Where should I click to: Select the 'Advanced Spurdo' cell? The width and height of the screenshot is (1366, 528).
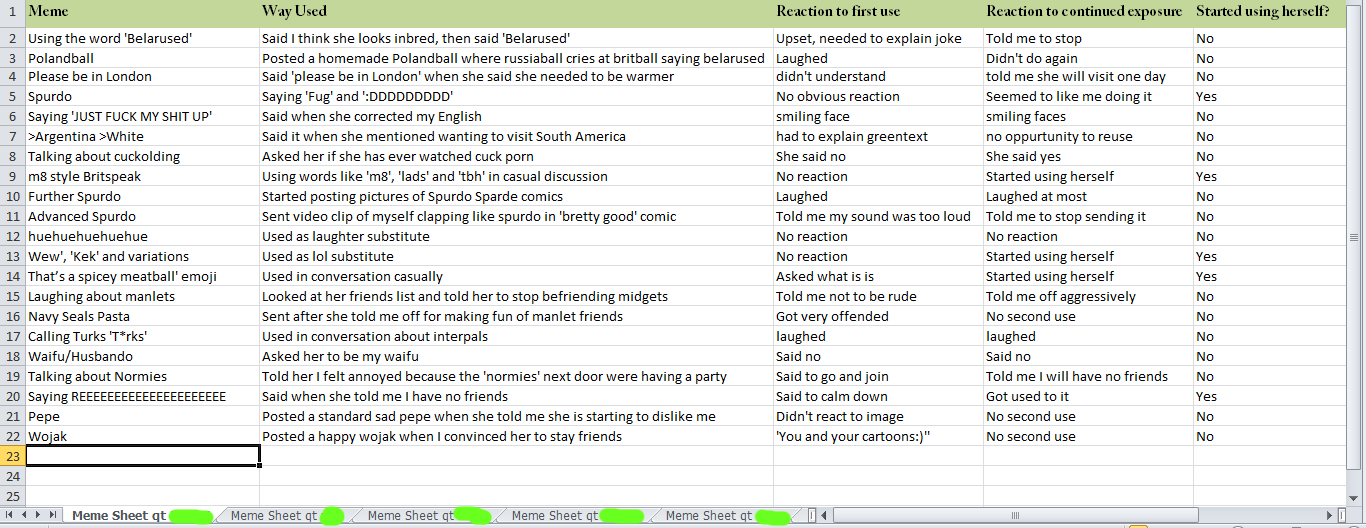(142, 216)
